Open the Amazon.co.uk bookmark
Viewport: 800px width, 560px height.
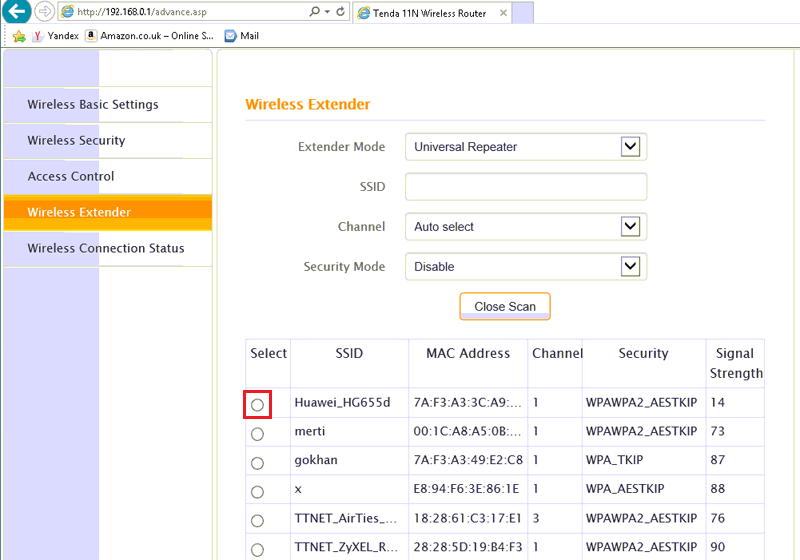click(x=149, y=36)
